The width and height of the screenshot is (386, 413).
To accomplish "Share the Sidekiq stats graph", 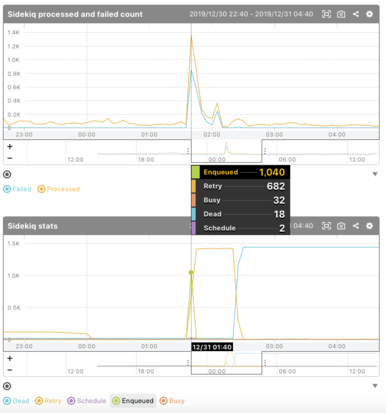I will (x=356, y=226).
